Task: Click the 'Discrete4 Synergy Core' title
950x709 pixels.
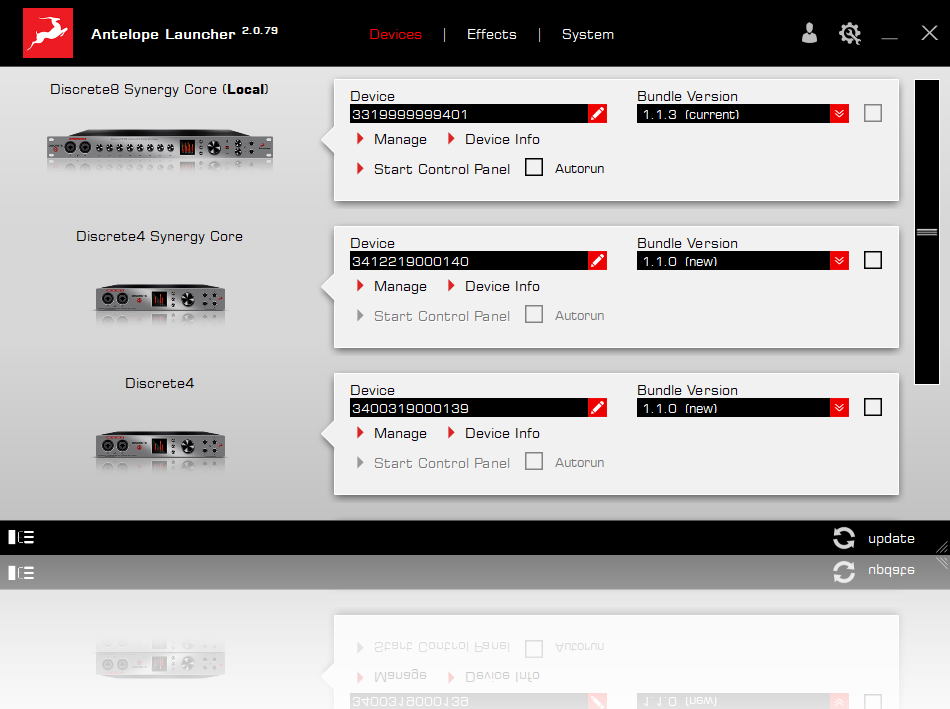Action: pyautogui.click(x=159, y=236)
